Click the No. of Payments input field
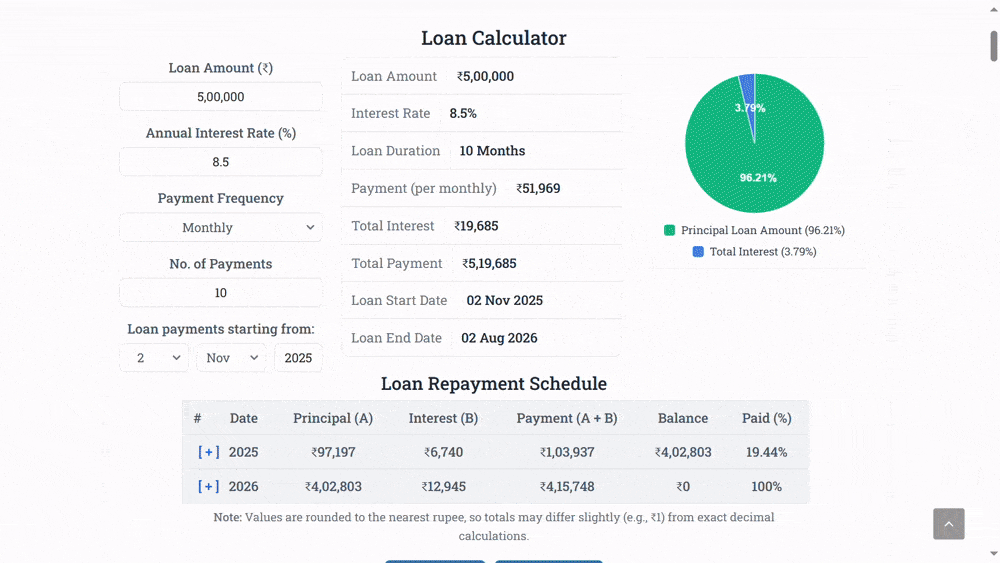The image size is (1000, 563). [221, 293]
